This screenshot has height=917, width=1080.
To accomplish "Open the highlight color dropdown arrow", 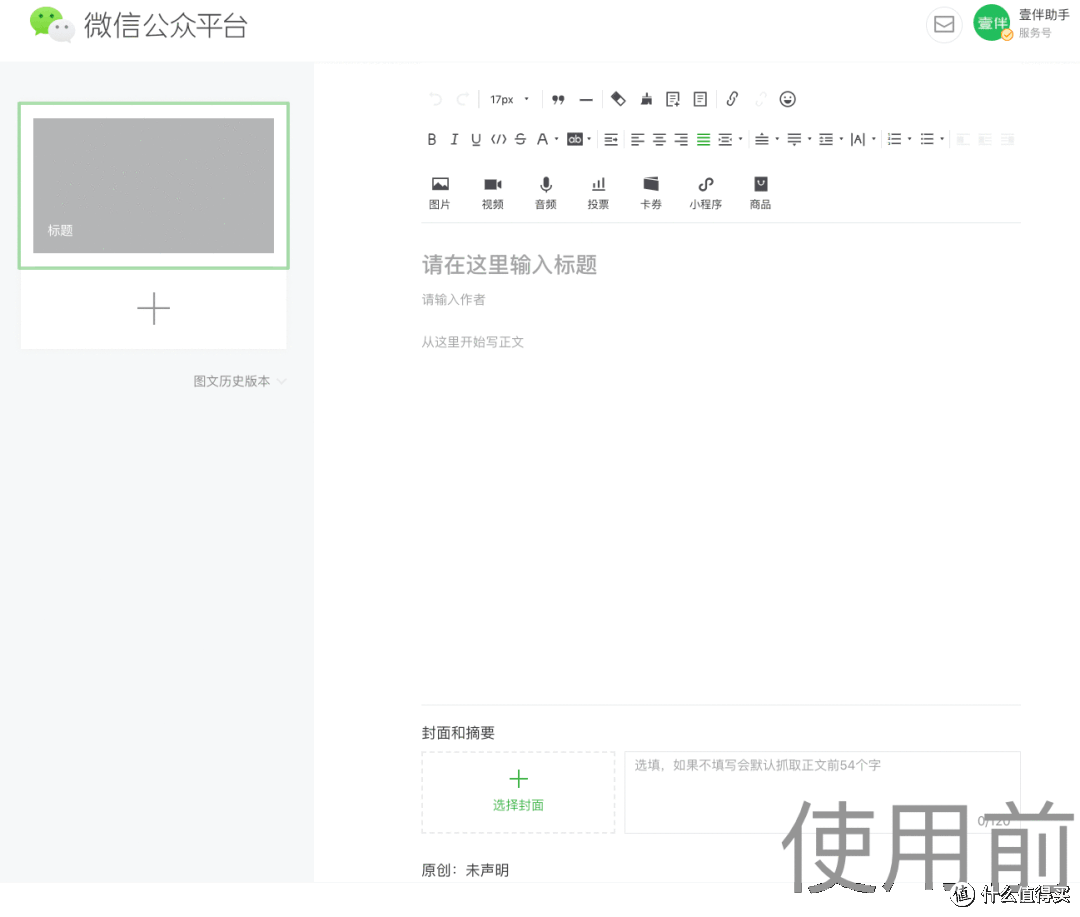I will 589,139.
